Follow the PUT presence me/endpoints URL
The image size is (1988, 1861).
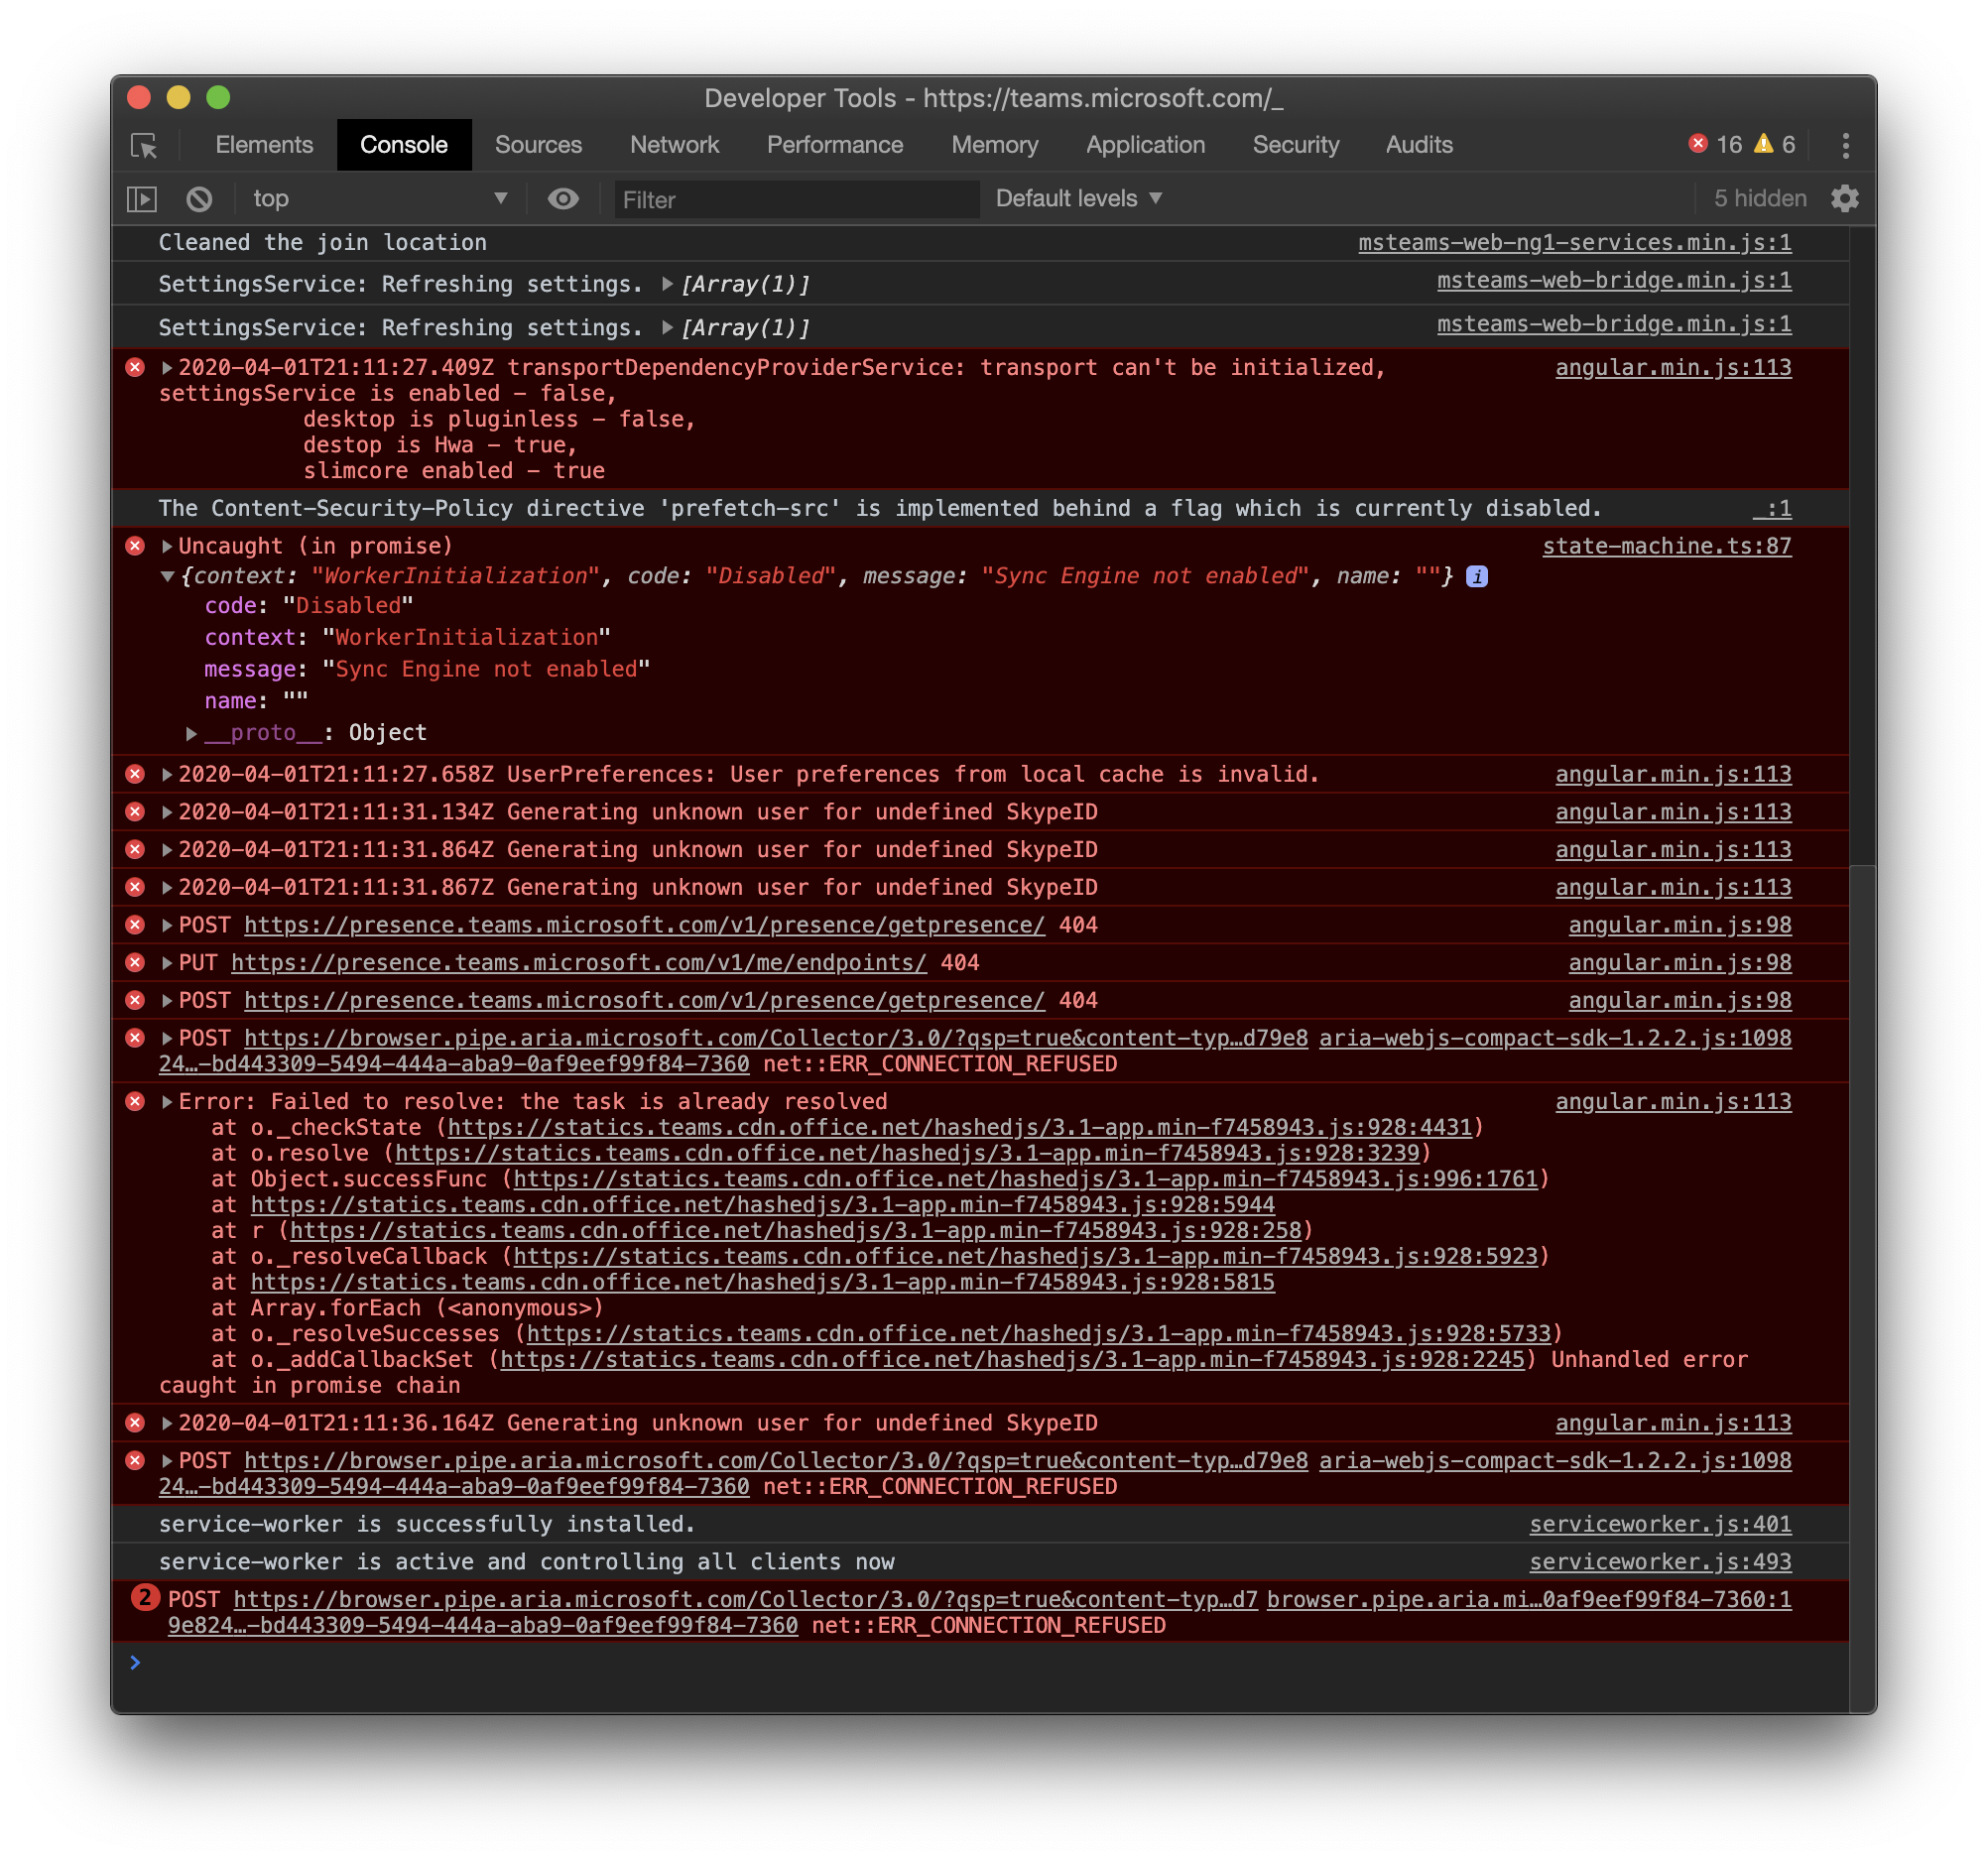point(579,963)
